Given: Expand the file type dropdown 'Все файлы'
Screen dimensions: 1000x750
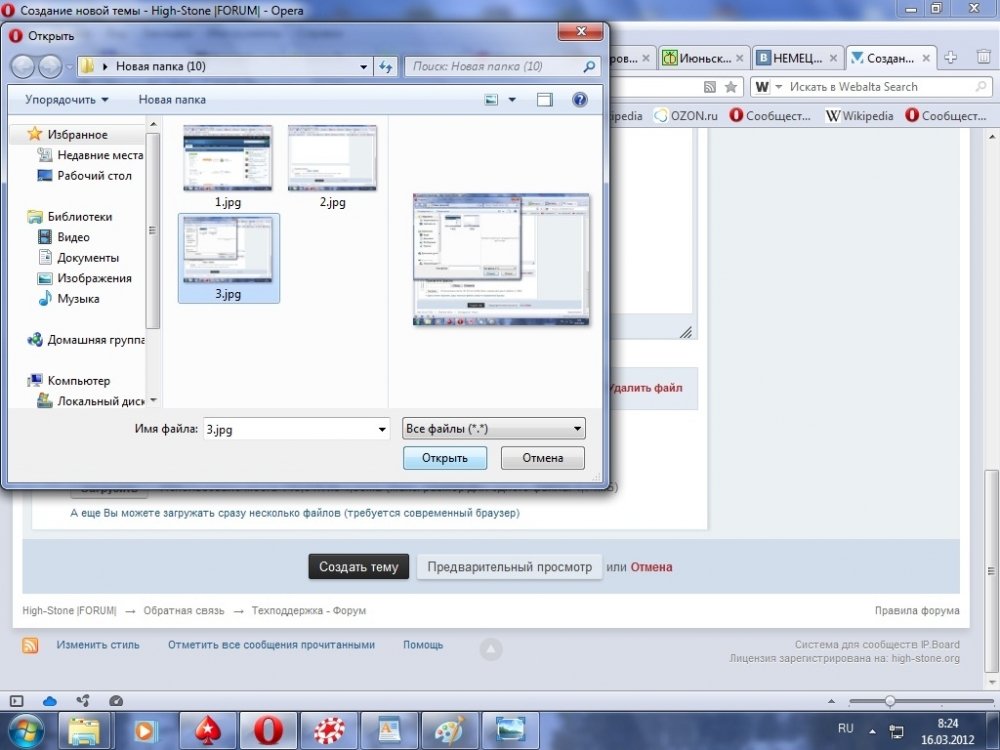Looking at the screenshot, I should tap(494, 429).
